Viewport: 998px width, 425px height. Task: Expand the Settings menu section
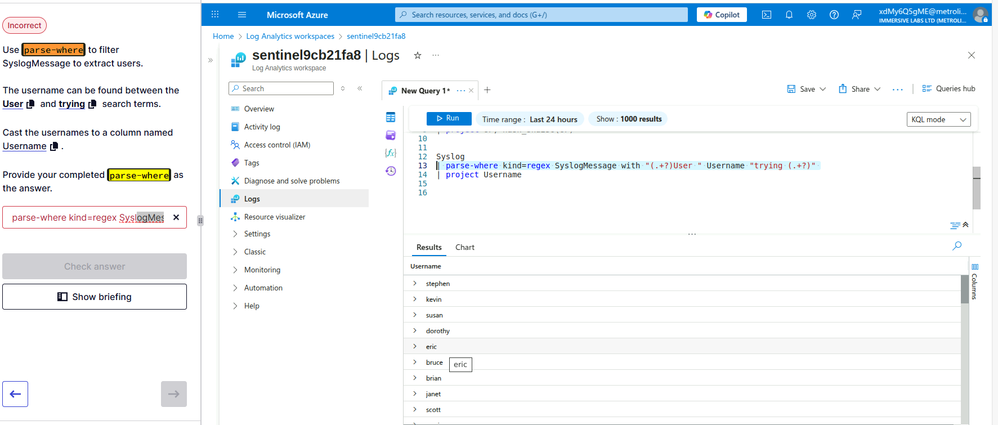(x=235, y=234)
